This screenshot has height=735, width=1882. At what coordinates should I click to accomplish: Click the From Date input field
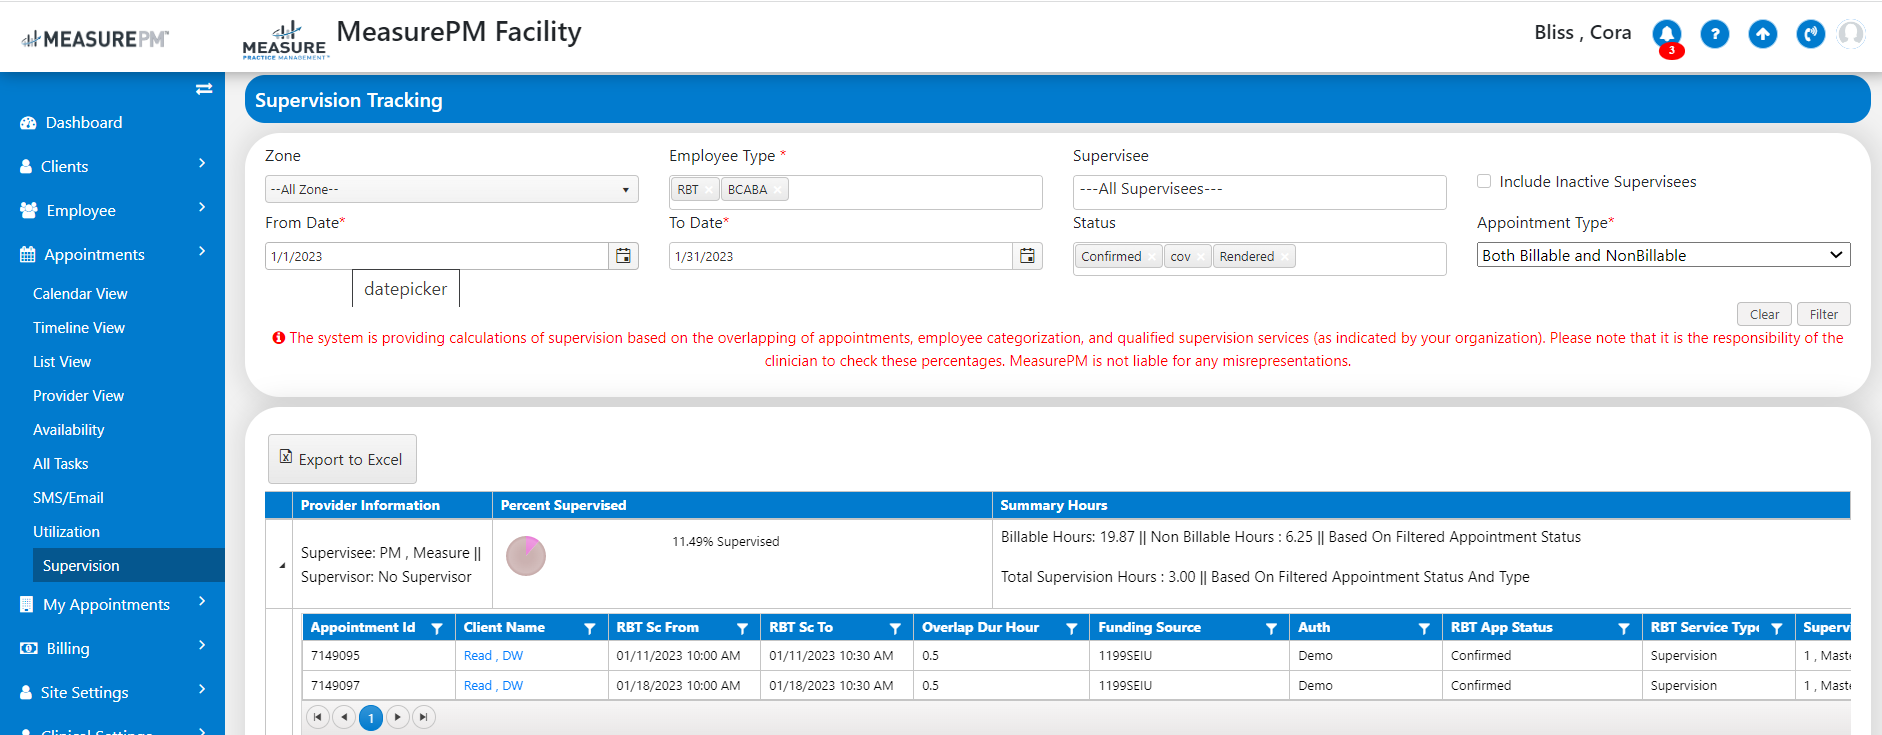click(x=437, y=256)
